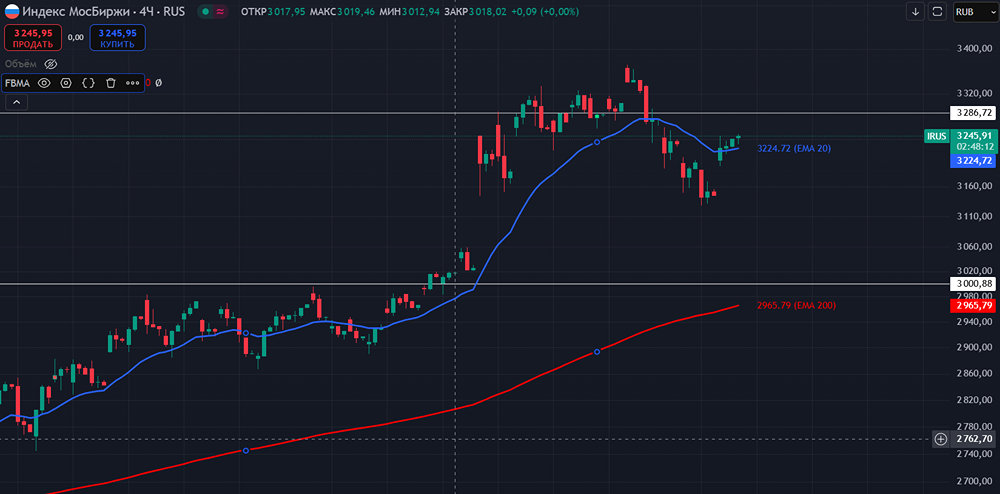Open FBMA more options menu

(132, 83)
